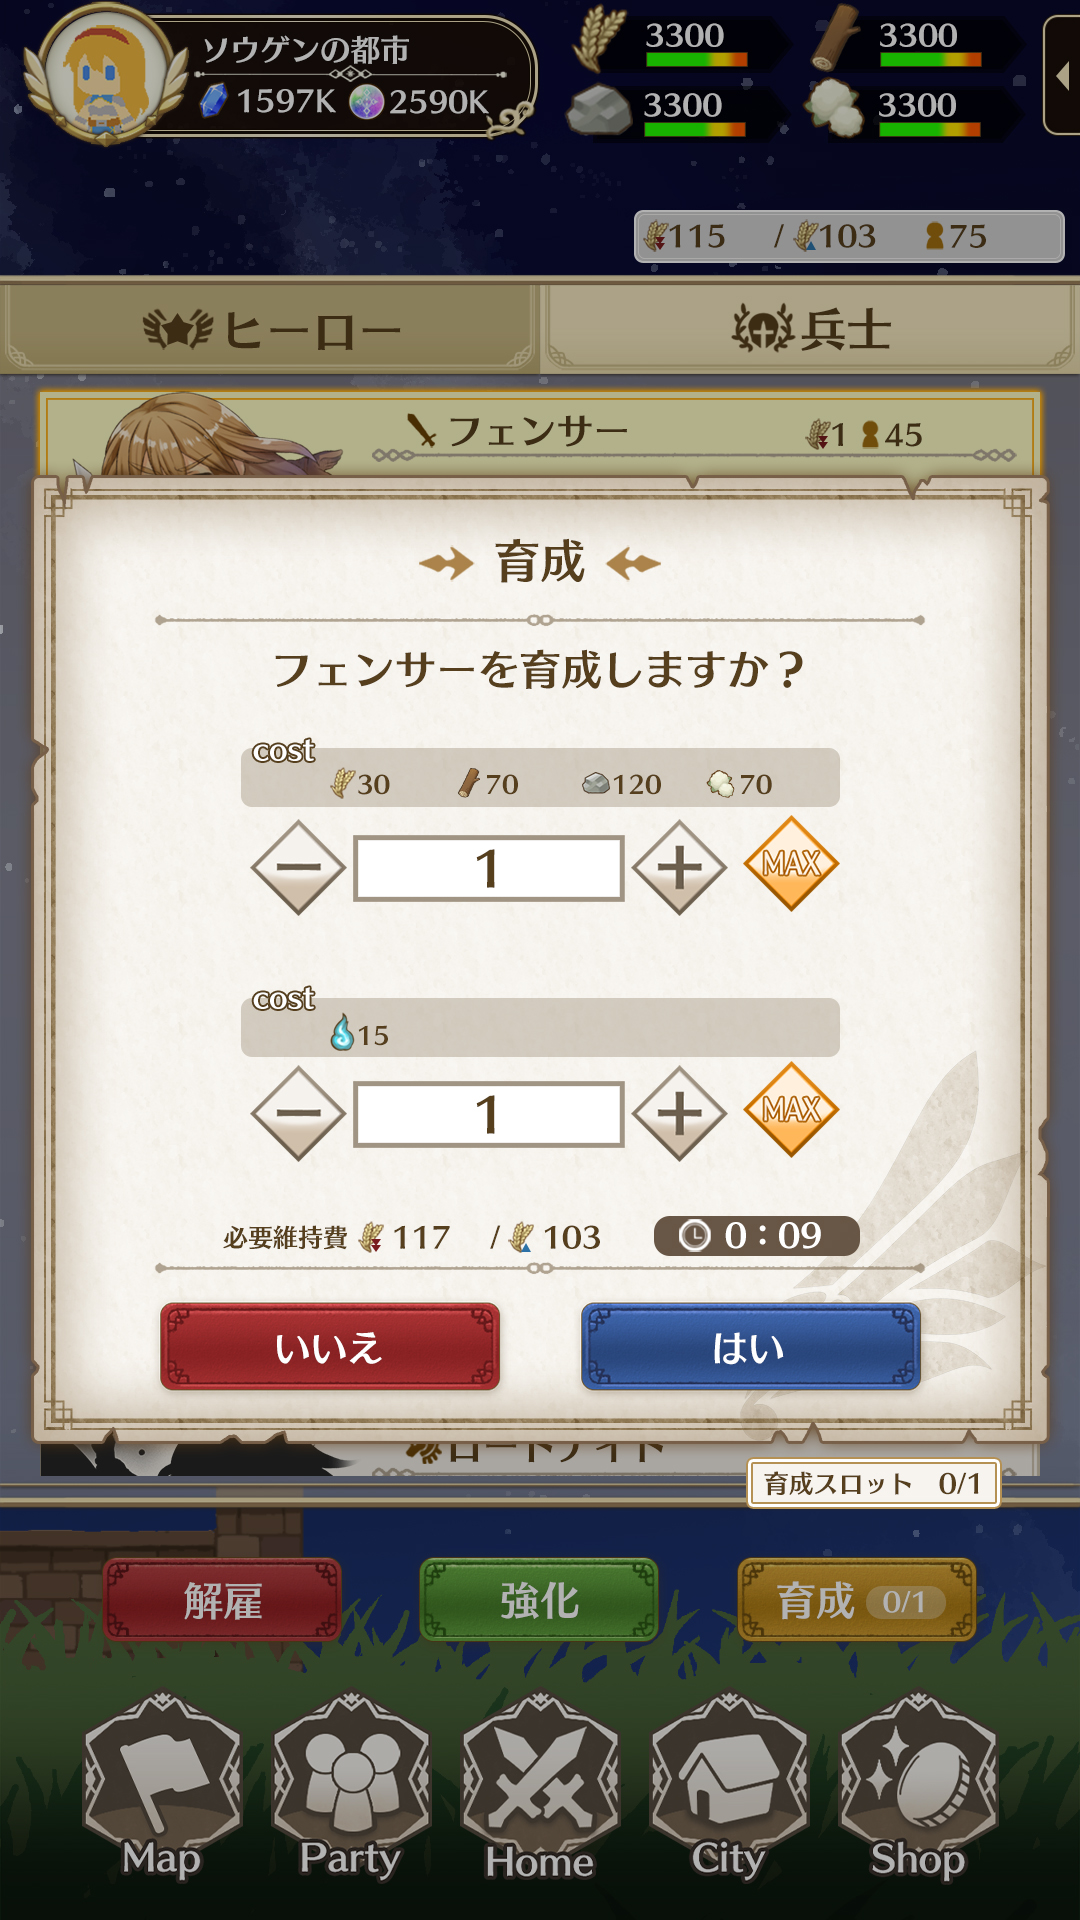Select the first quantity input field
The width and height of the screenshot is (1080, 1920).
coord(489,868)
